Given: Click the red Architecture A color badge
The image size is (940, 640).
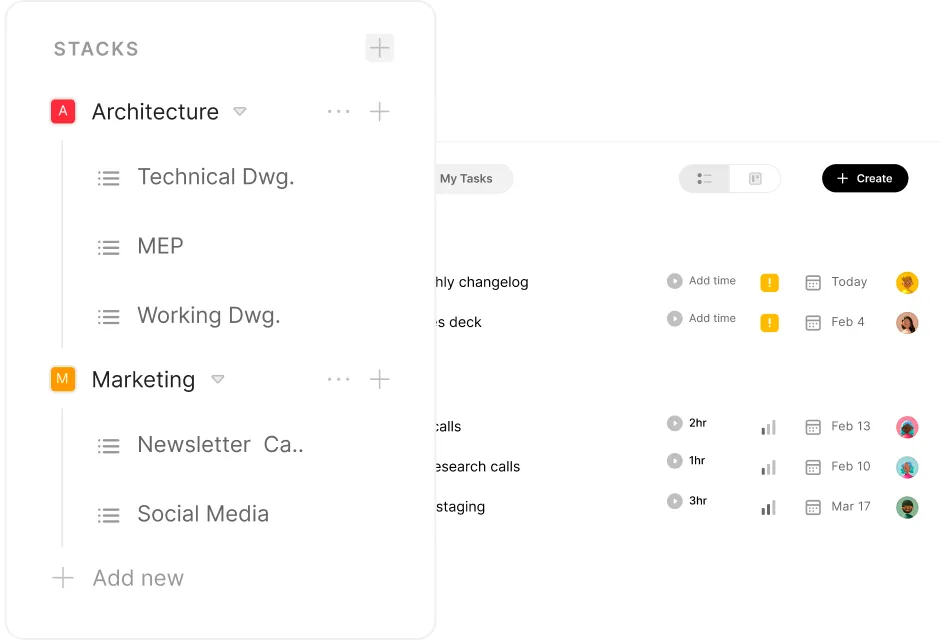Looking at the screenshot, I should pyautogui.click(x=63, y=111).
